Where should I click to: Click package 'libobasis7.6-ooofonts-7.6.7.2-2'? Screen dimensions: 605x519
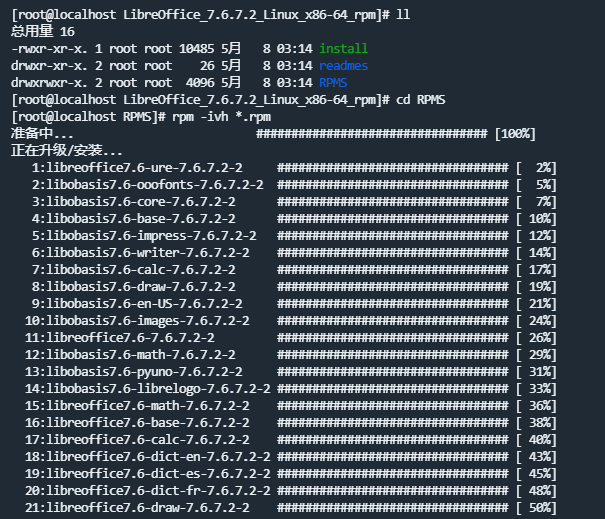pyautogui.click(x=155, y=184)
